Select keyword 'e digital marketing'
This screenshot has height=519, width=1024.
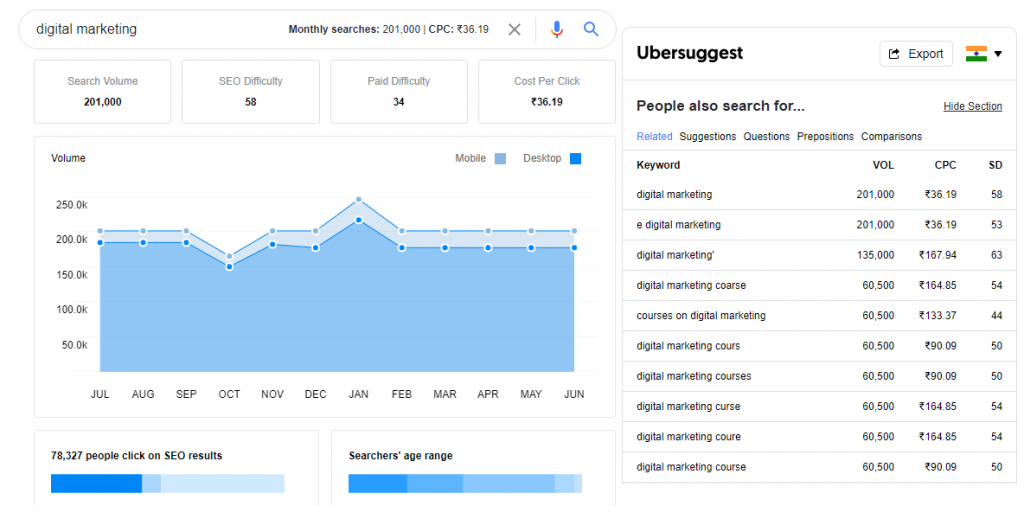coord(679,225)
